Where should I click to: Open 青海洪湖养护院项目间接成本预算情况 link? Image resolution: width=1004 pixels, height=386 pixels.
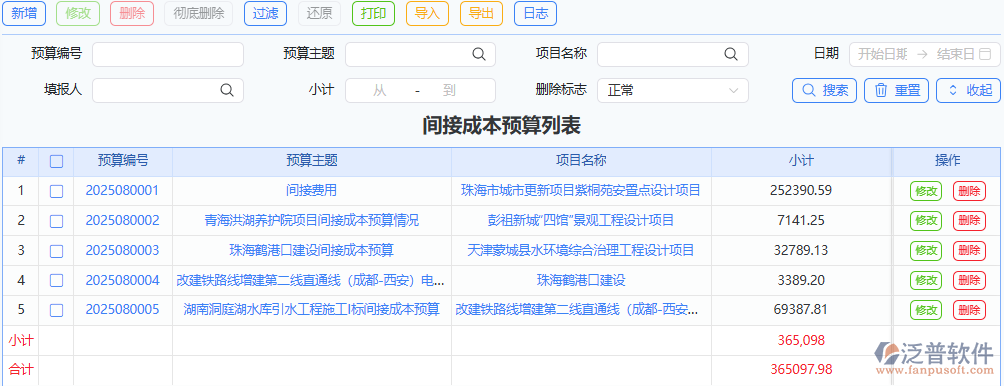pos(312,221)
